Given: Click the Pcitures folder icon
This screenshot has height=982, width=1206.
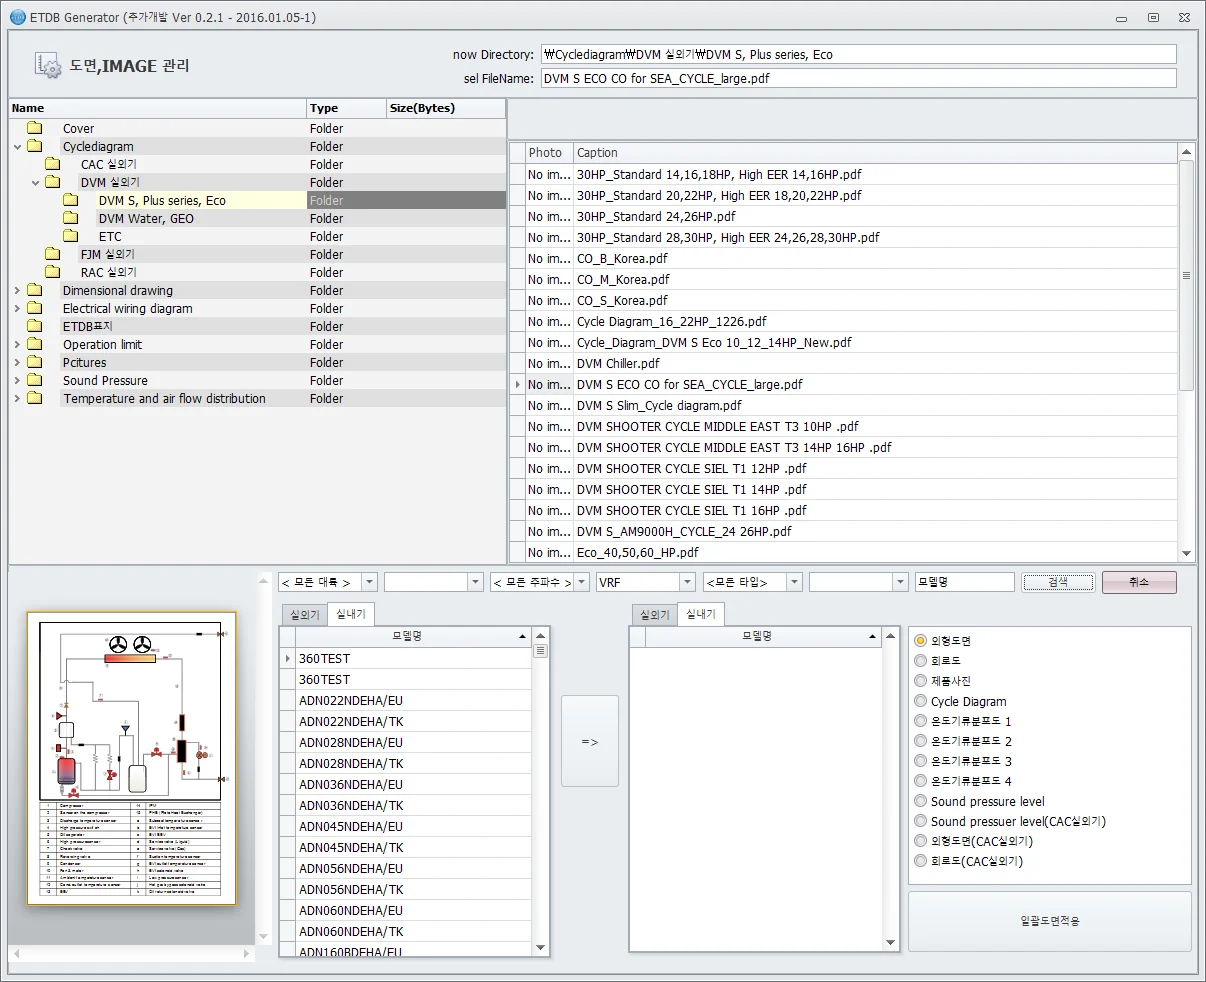Looking at the screenshot, I should point(35,362).
